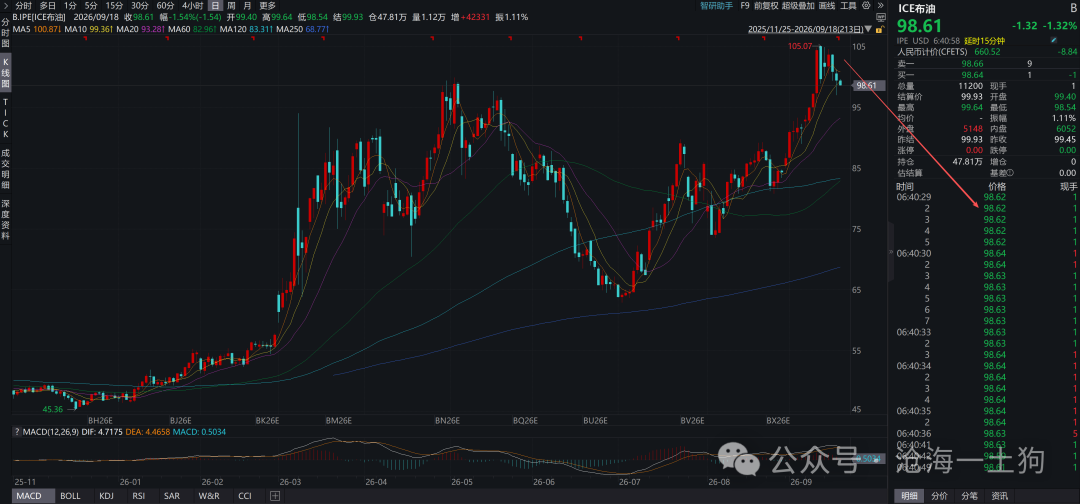The width and height of the screenshot is (1080, 504).
Task: Select the weekly 周 period
Action: tap(231, 6)
